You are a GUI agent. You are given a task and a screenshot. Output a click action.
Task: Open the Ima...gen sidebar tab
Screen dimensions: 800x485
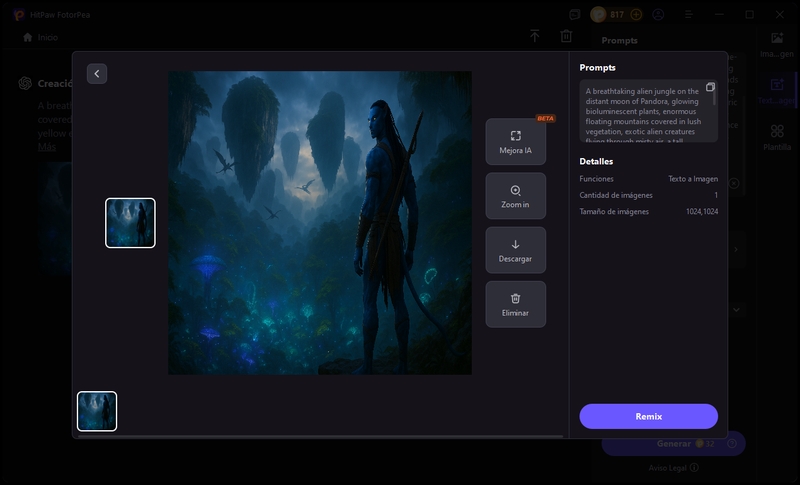pos(777,44)
